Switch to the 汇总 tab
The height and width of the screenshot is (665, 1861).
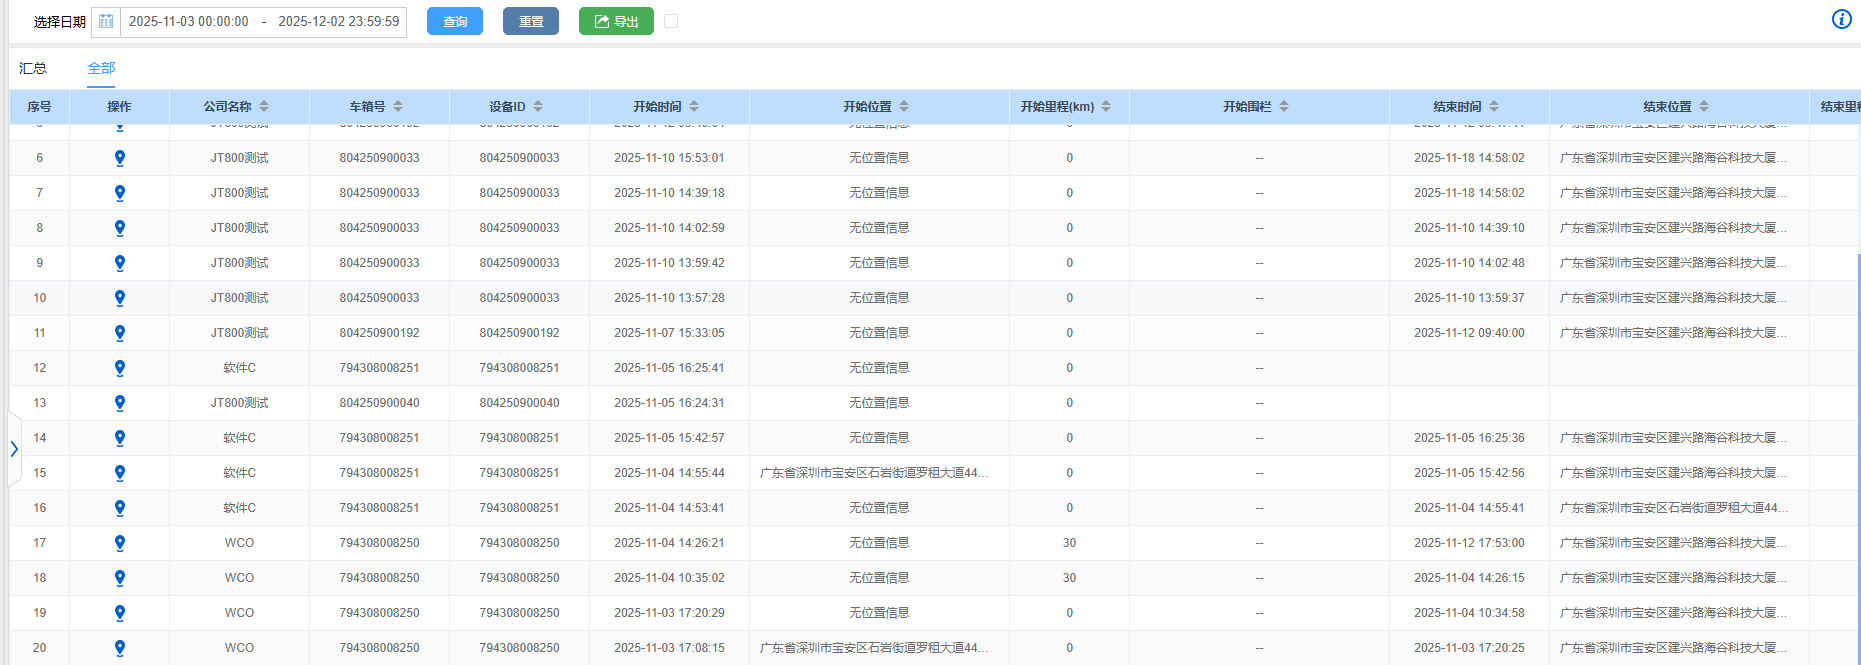pyautogui.click(x=33, y=68)
